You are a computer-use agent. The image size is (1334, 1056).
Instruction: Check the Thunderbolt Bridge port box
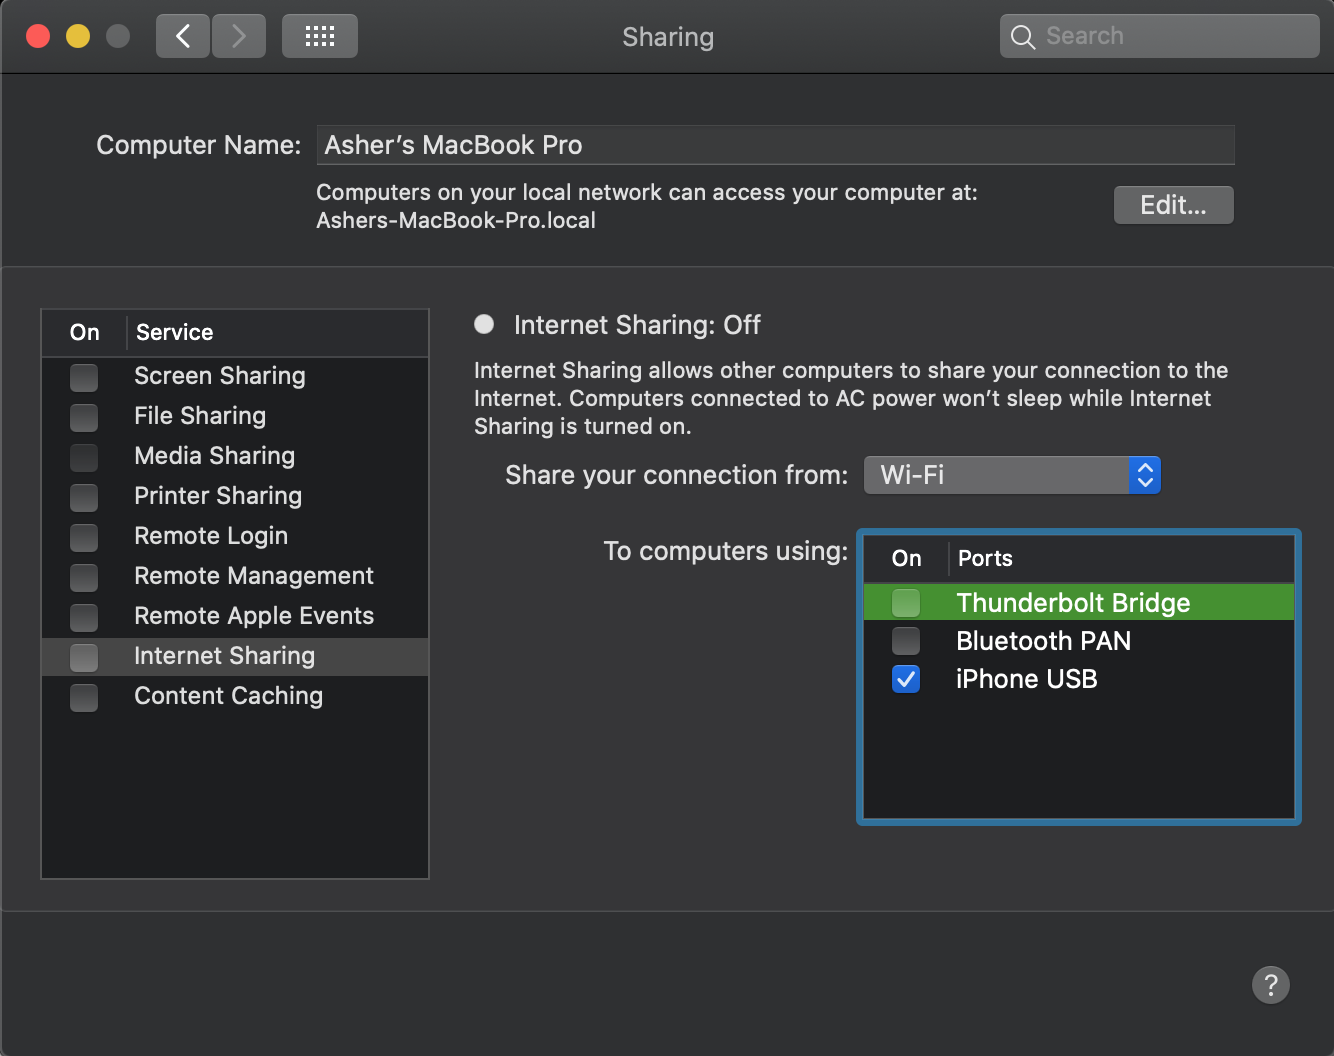click(x=906, y=603)
